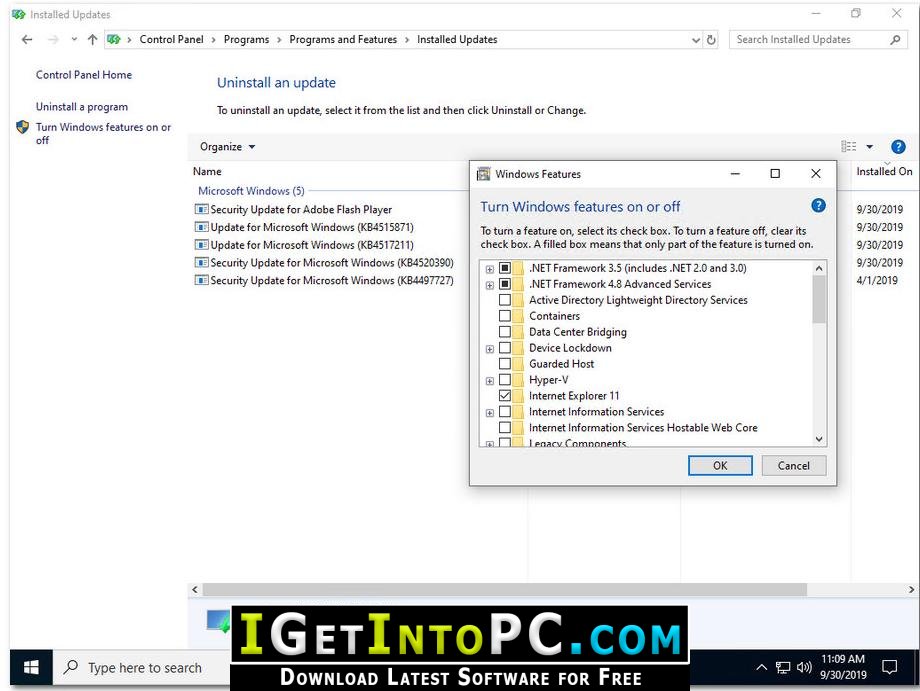Click the icon for Security Update KB4520390
The image size is (920, 691).
tap(201, 262)
